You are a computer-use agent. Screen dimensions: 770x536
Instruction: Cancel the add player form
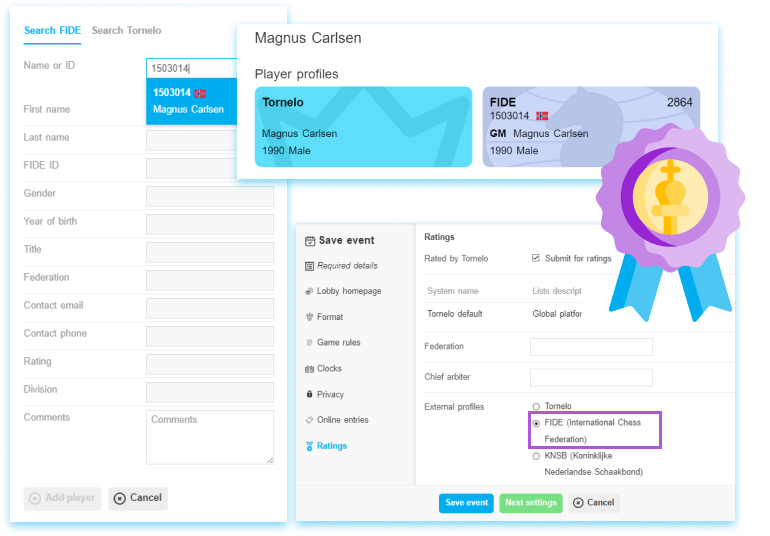pyautogui.click(x=138, y=498)
